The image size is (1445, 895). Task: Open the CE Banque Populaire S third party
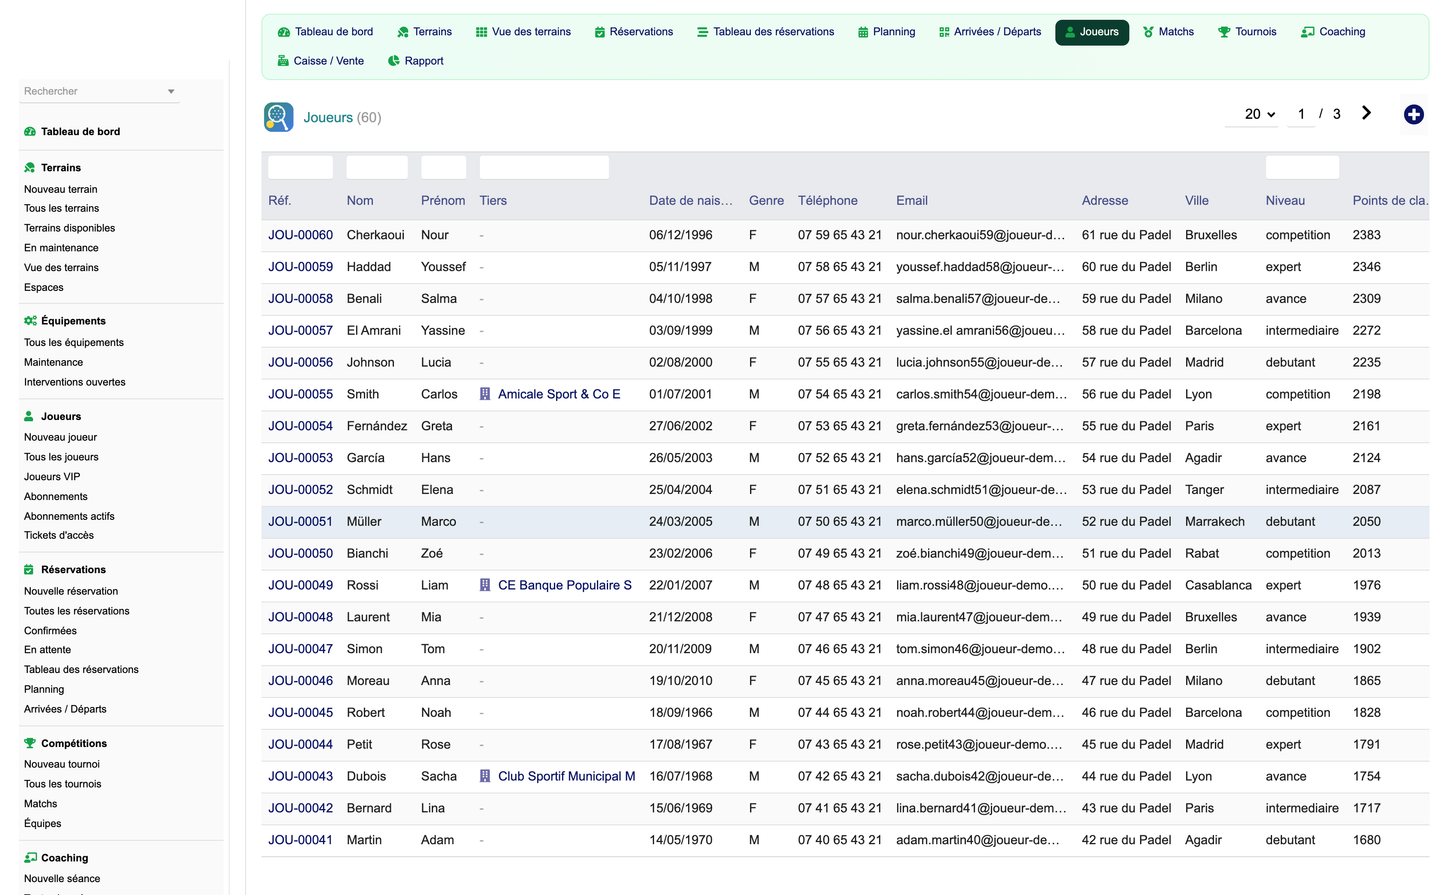click(x=565, y=585)
